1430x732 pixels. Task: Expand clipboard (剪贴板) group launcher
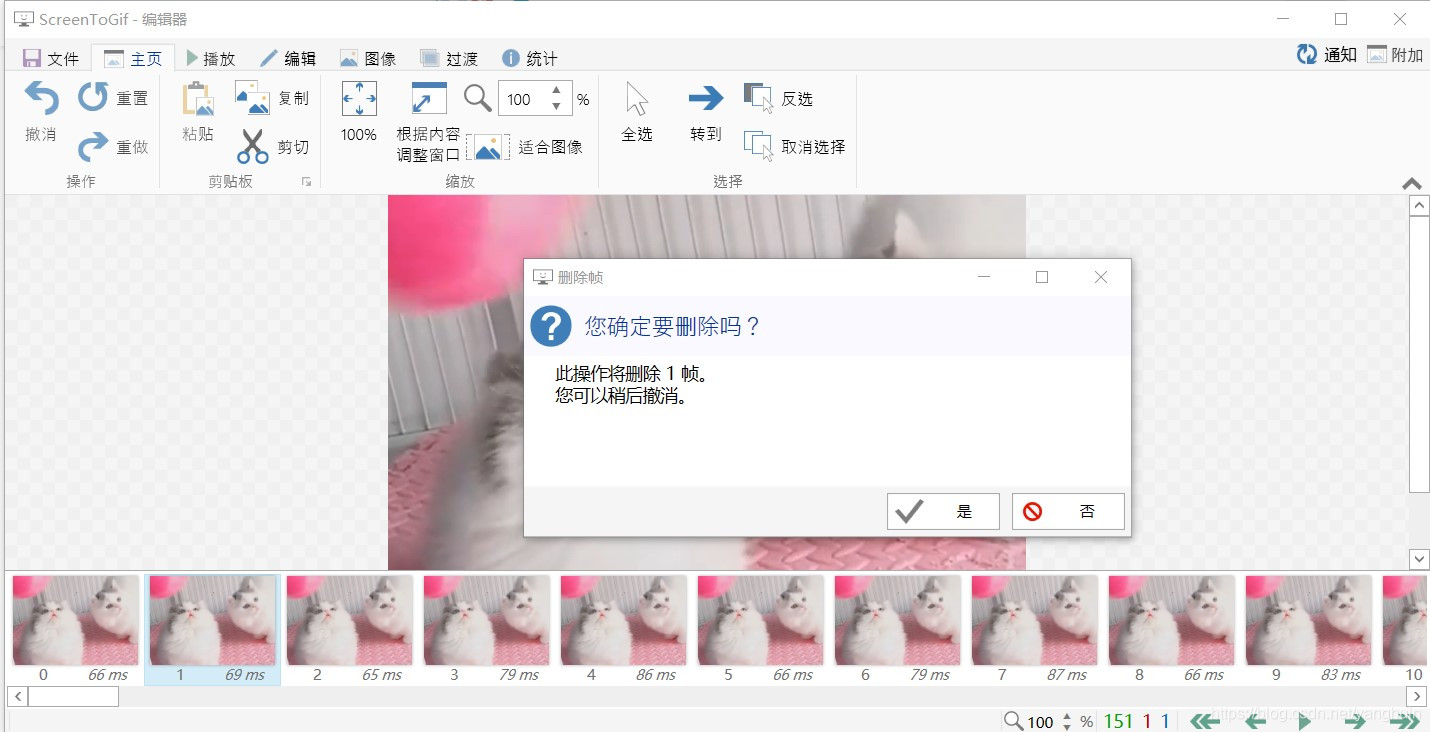(x=306, y=182)
